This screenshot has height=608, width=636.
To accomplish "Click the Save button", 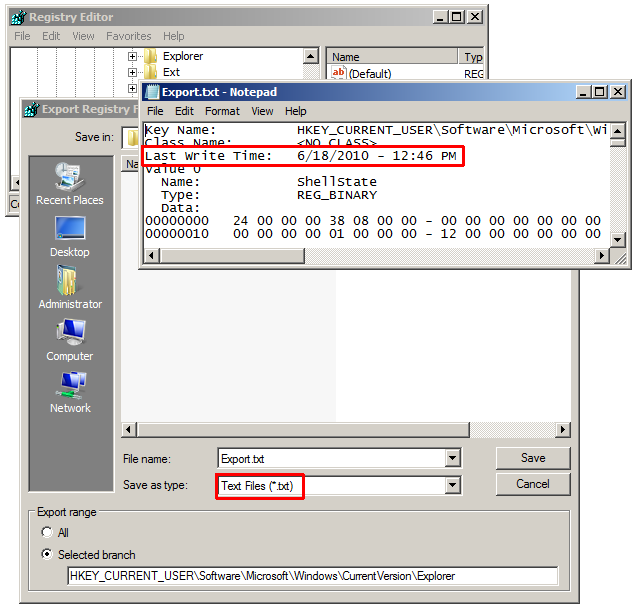I will click(x=533, y=458).
